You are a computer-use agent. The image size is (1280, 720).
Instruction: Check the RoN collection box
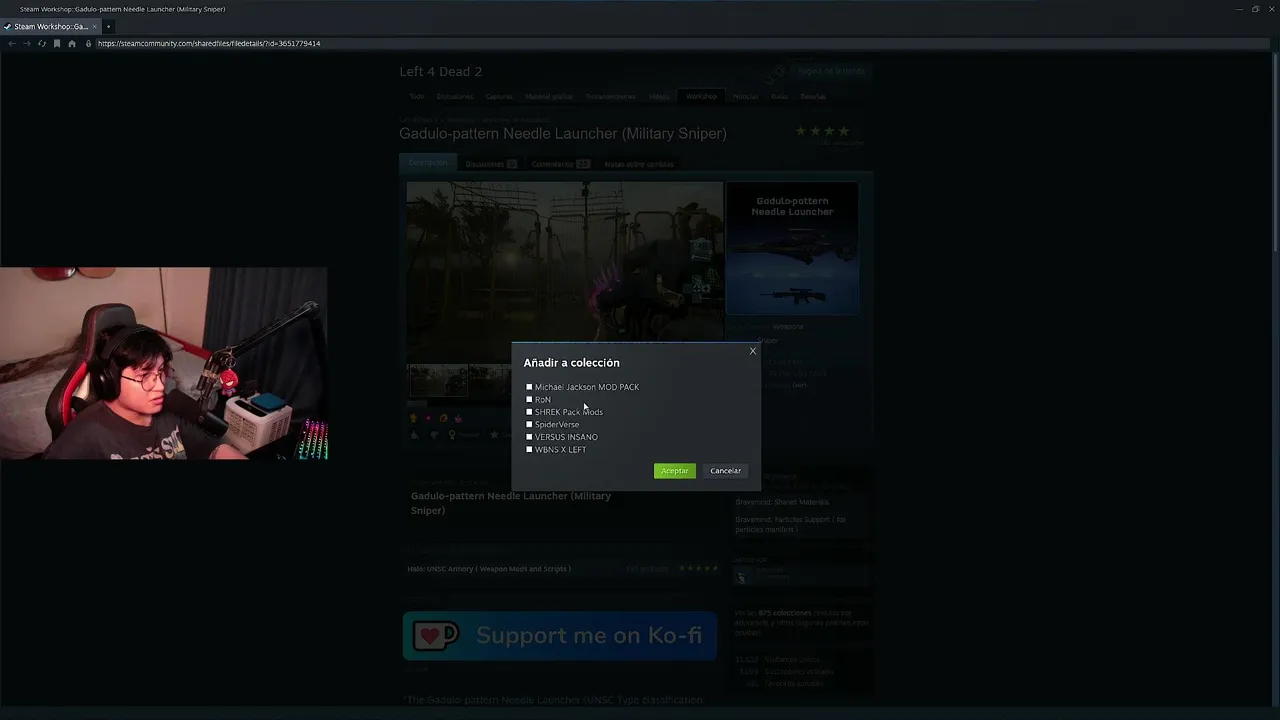pos(529,399)
